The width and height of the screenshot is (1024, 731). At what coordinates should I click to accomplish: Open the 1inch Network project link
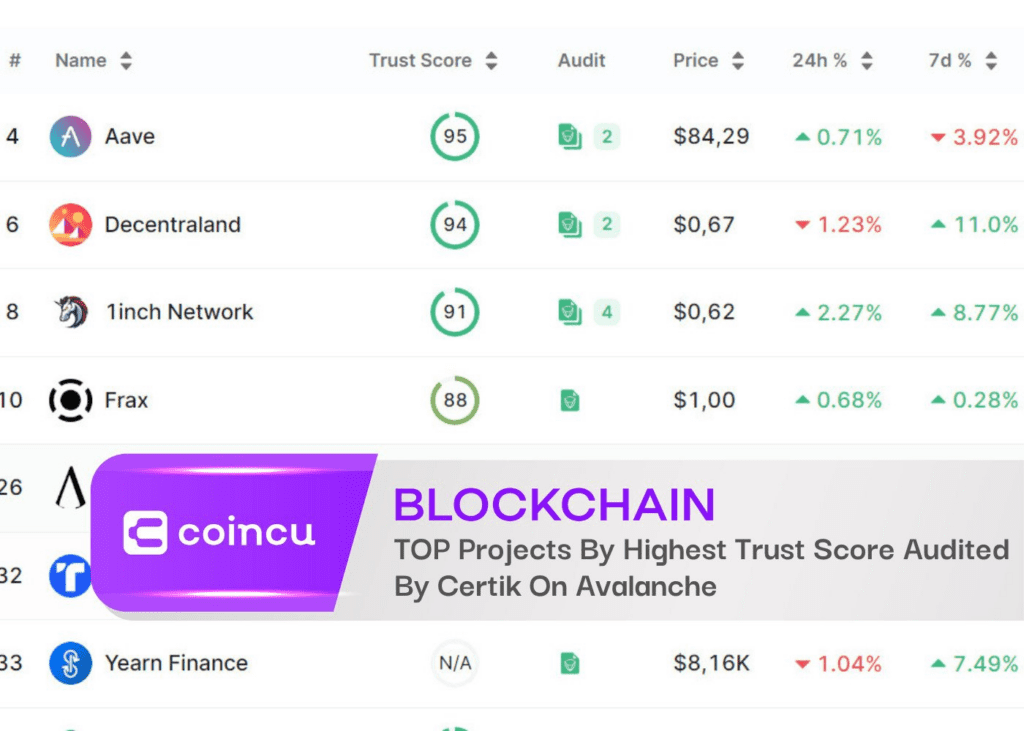(x=180, y=312)
